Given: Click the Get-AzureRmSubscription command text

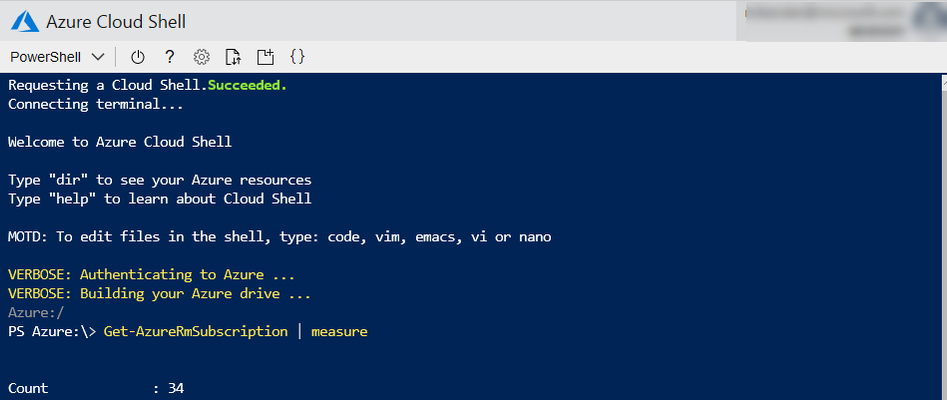Looking at the screenshot, I should coord(196,332).
